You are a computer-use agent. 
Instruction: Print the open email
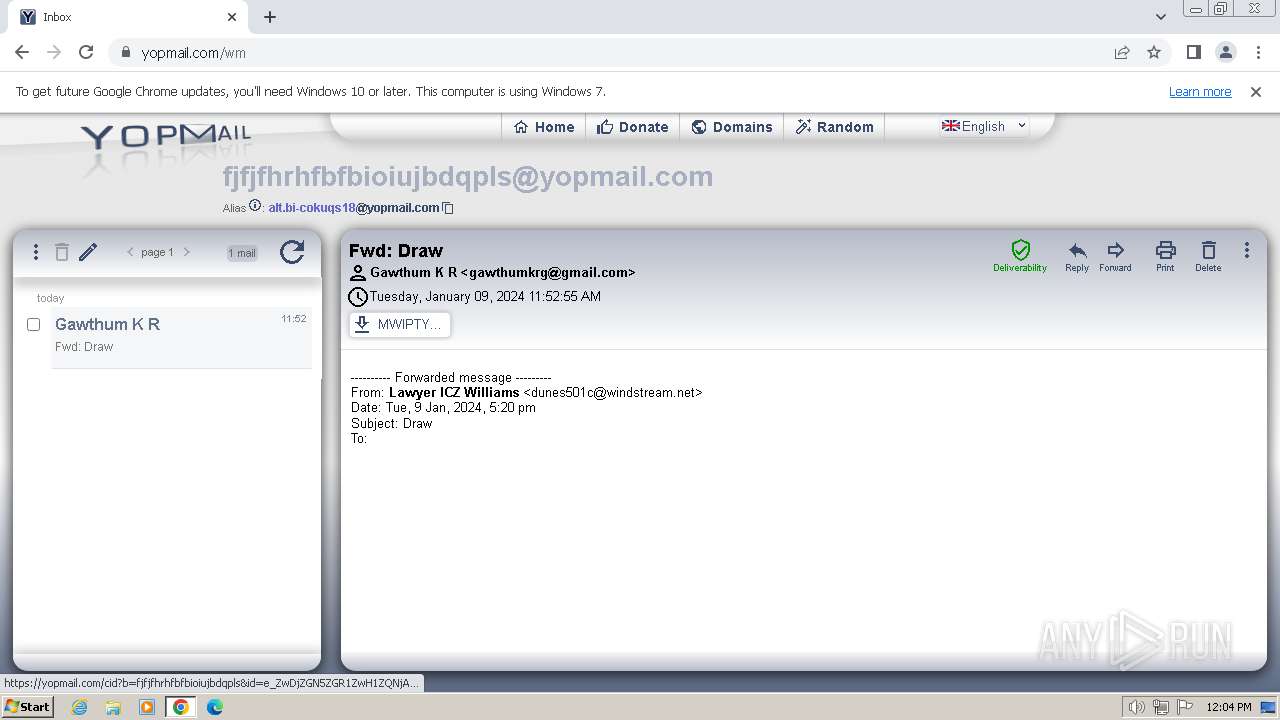point(1165,256)
